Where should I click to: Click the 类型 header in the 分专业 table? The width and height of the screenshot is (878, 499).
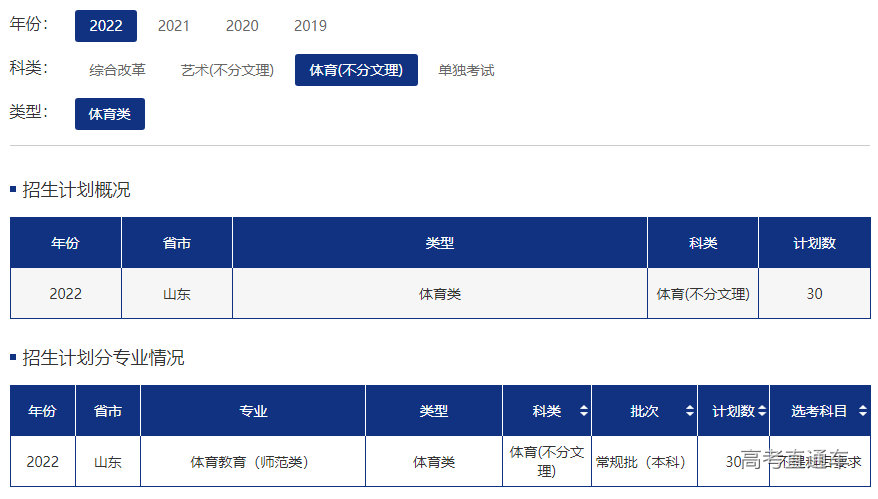[x=434, y=411]
